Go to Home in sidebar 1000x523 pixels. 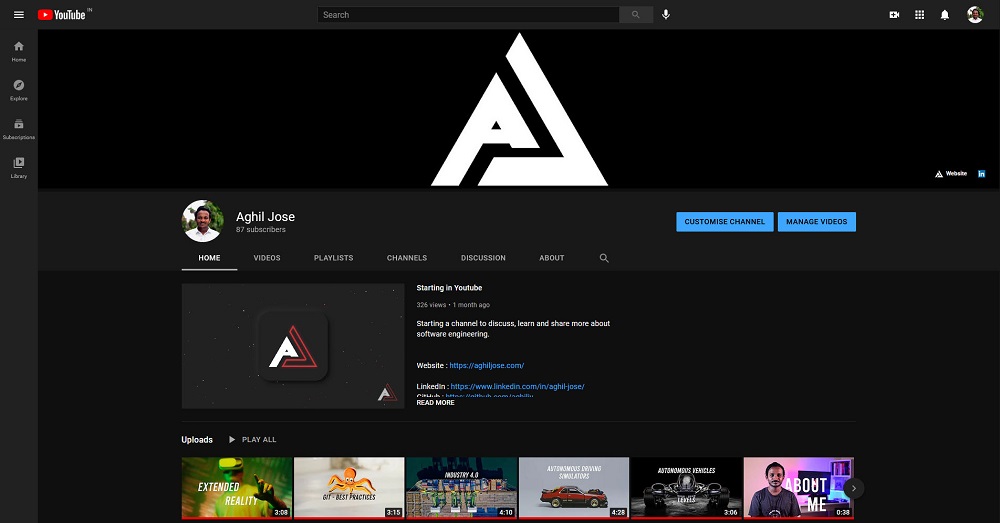point(18,52)
